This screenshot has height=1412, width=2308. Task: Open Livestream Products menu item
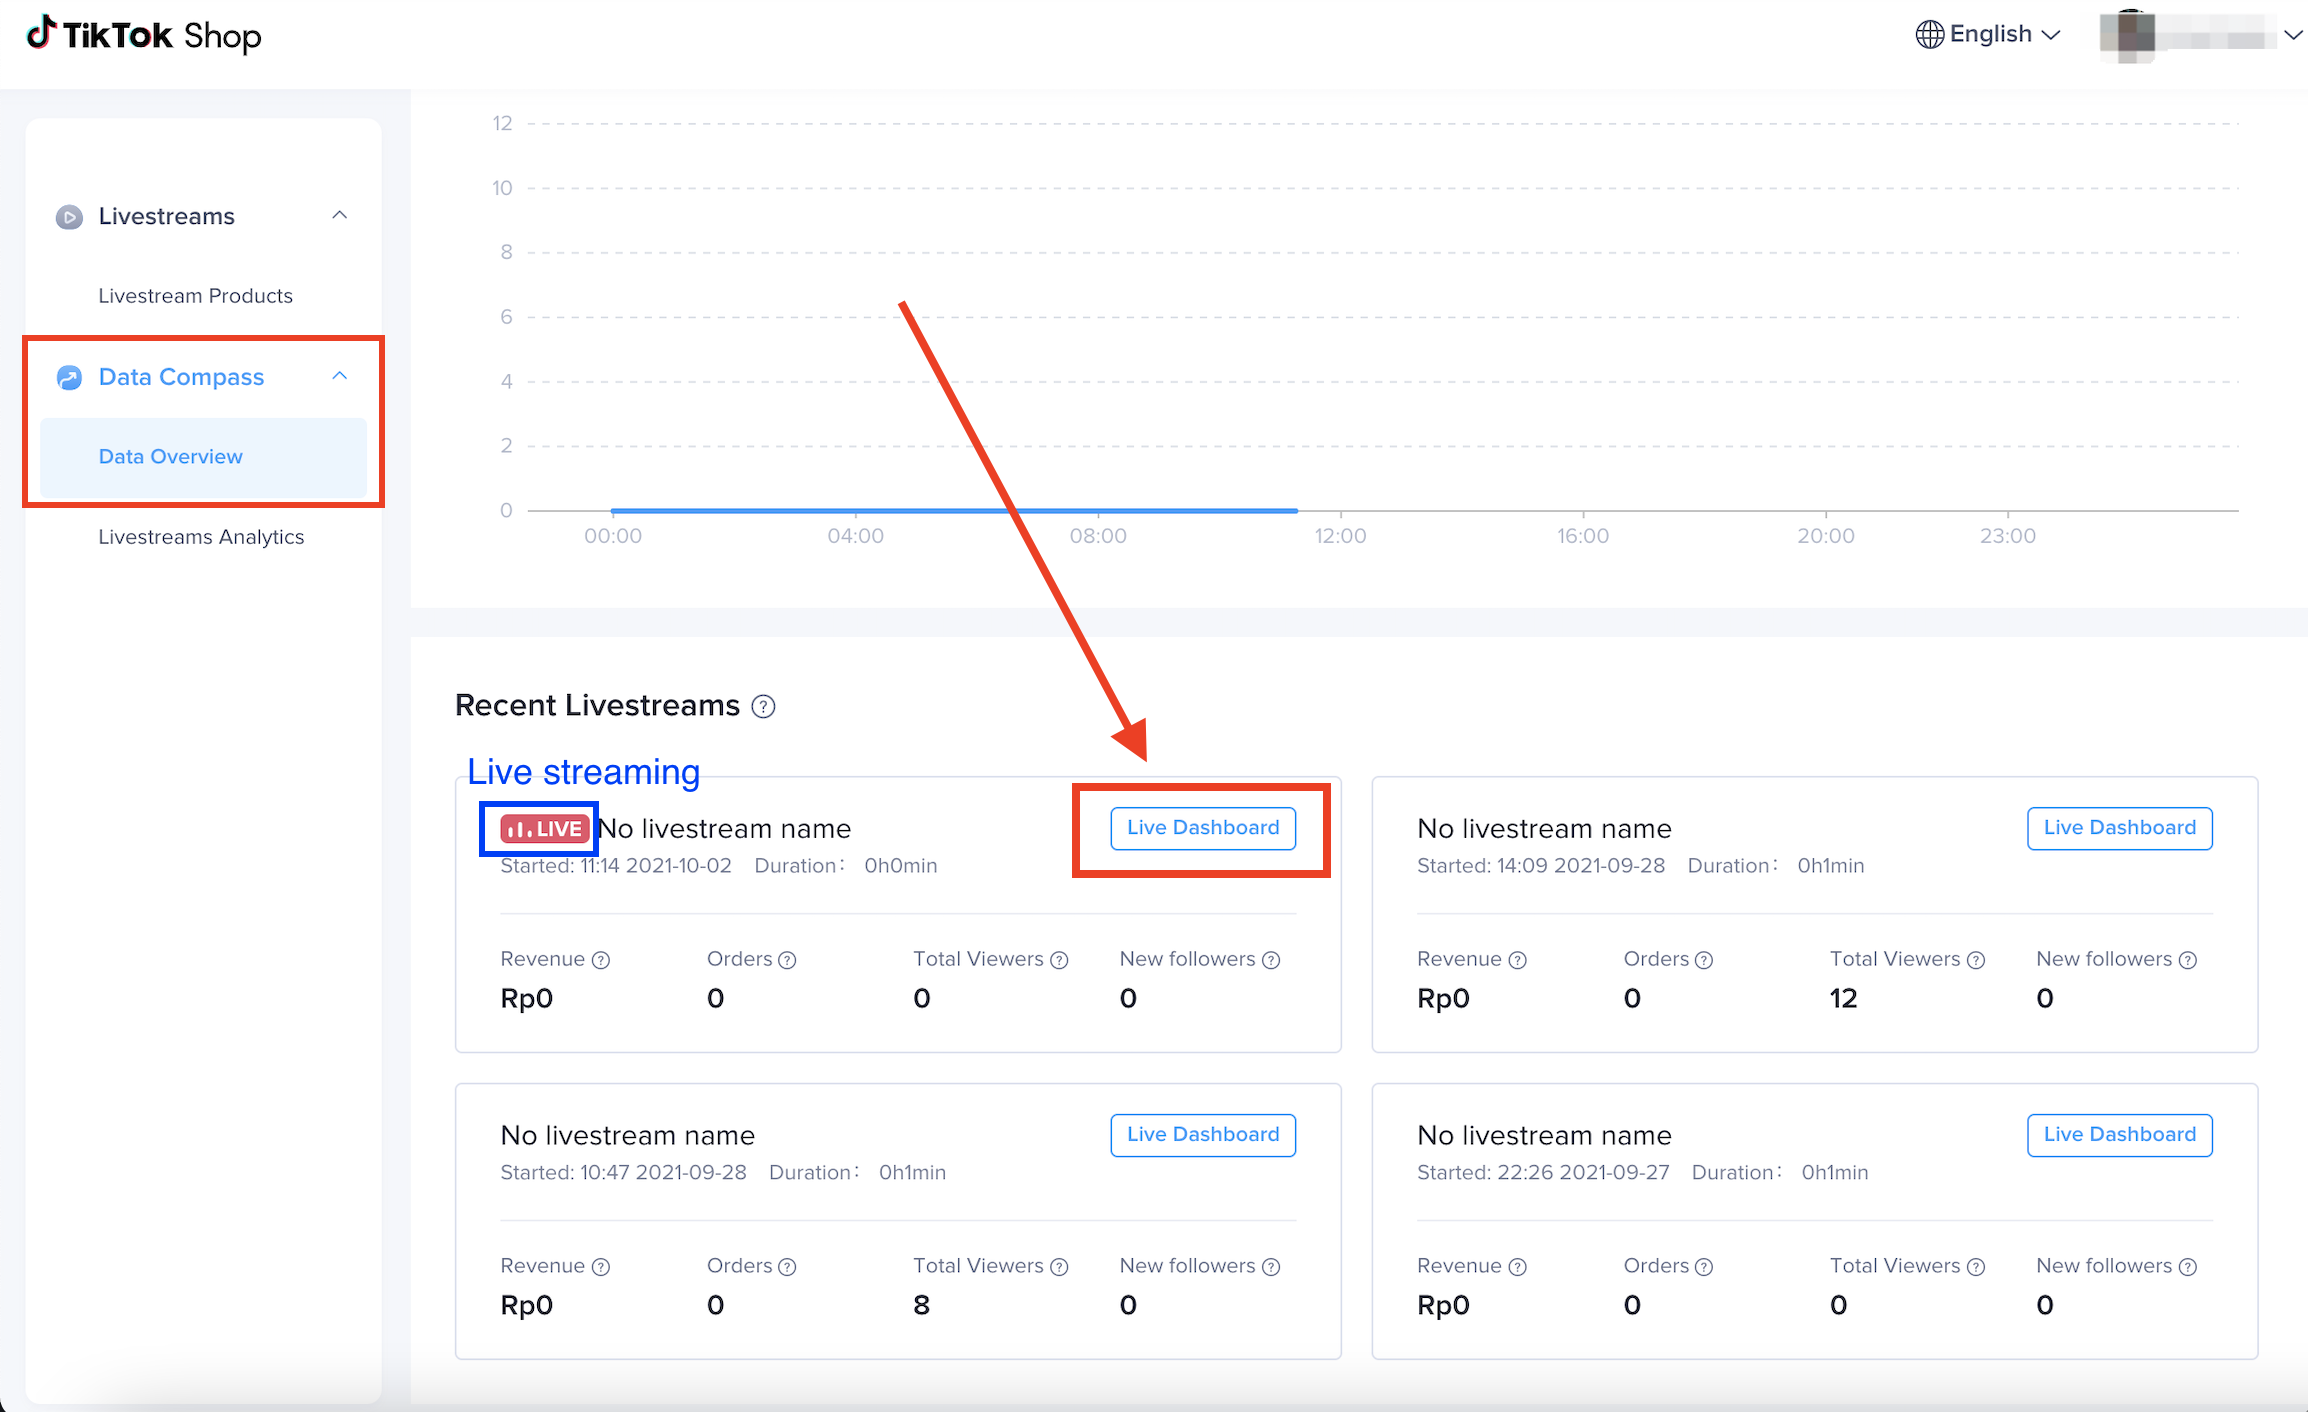(195, 296)
